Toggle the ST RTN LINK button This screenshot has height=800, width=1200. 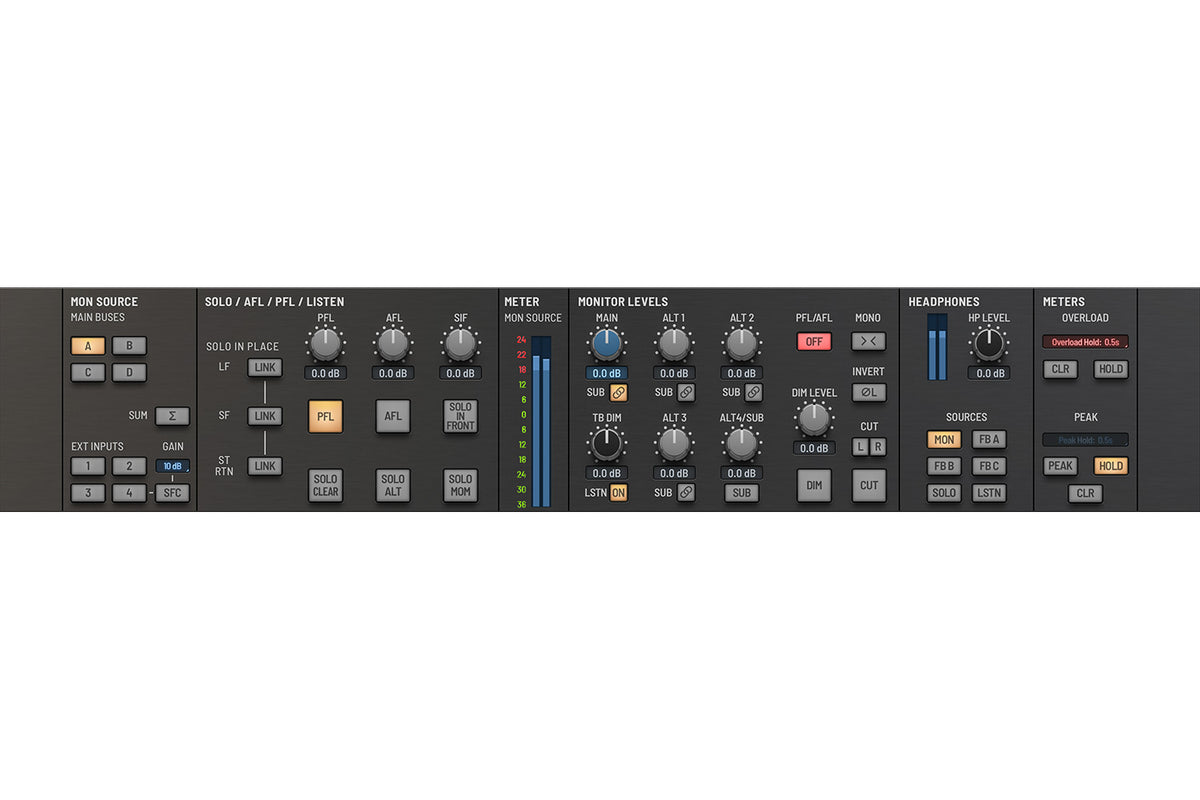click(x=265, y=466)
